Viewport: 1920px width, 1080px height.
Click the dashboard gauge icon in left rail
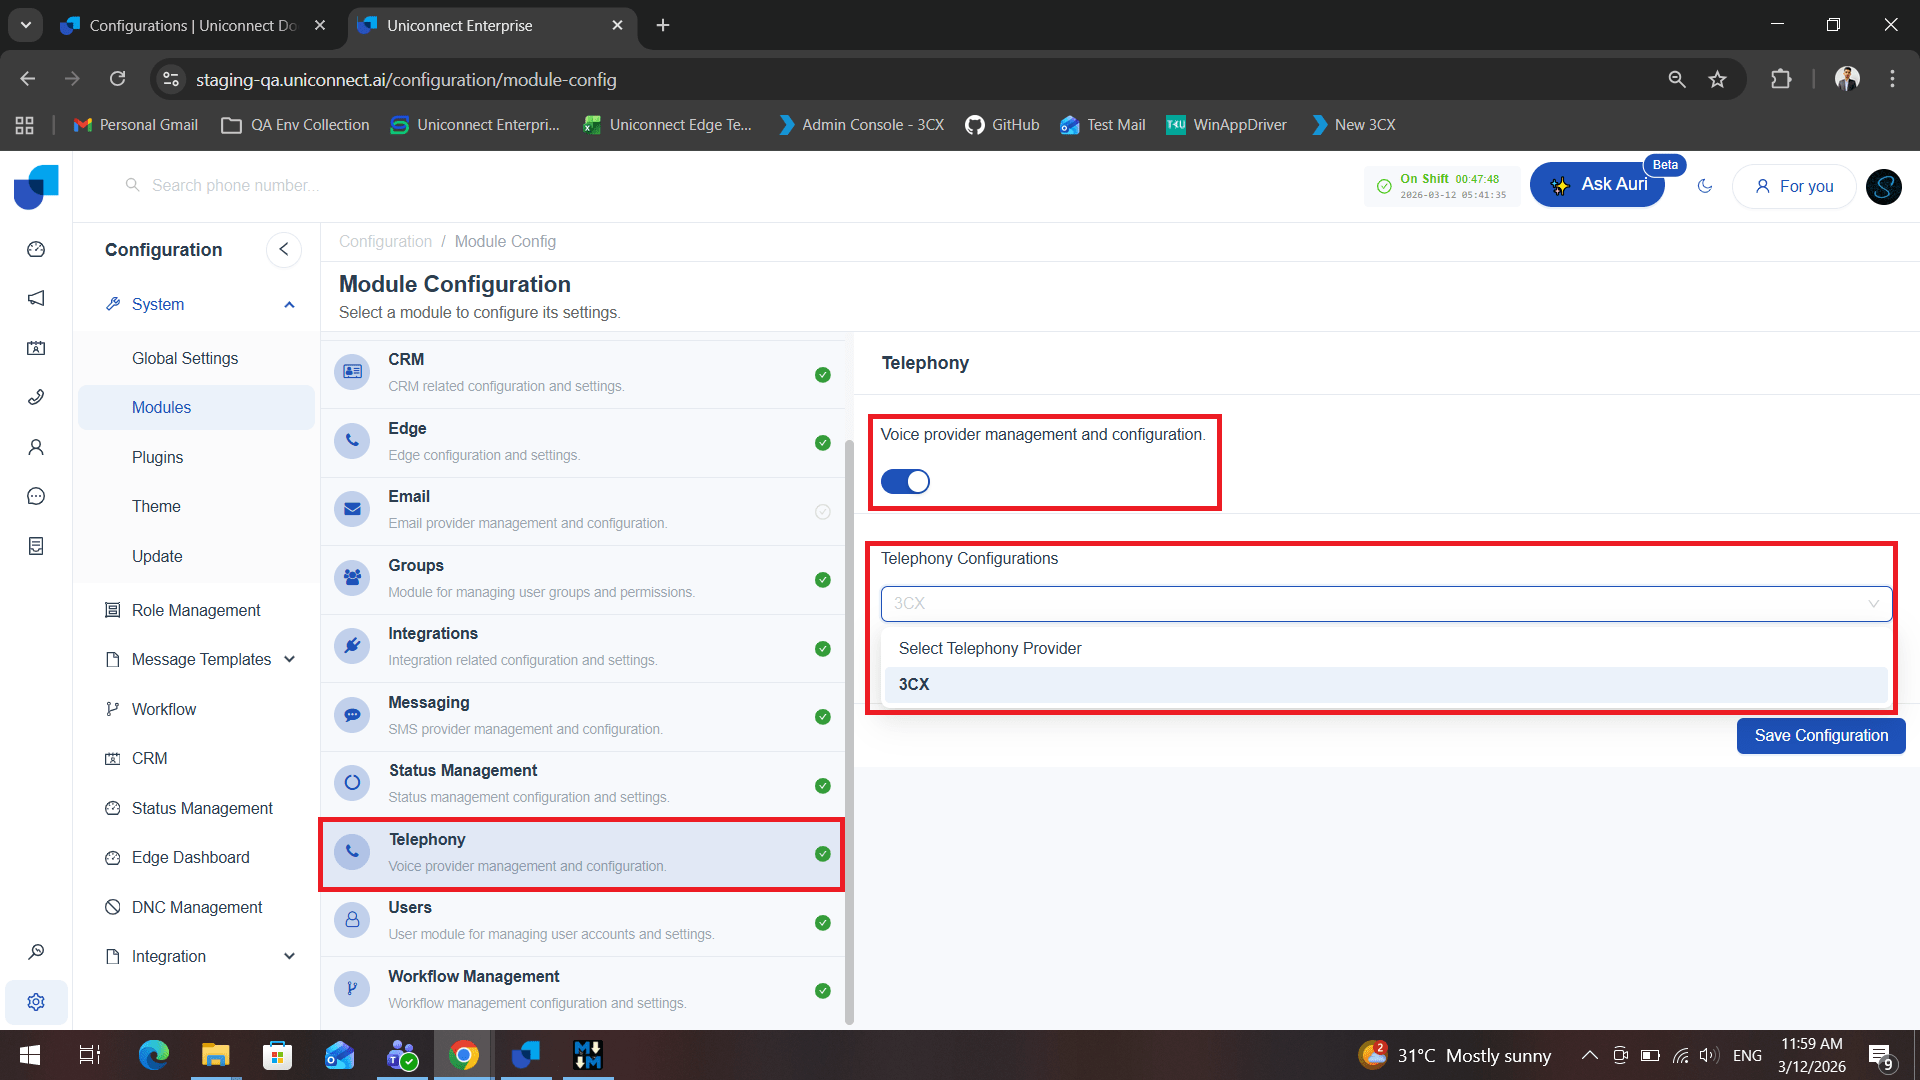[36, 250]
